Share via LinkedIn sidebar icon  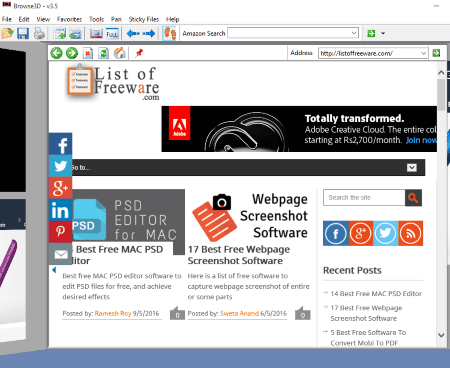pos(60,210)
